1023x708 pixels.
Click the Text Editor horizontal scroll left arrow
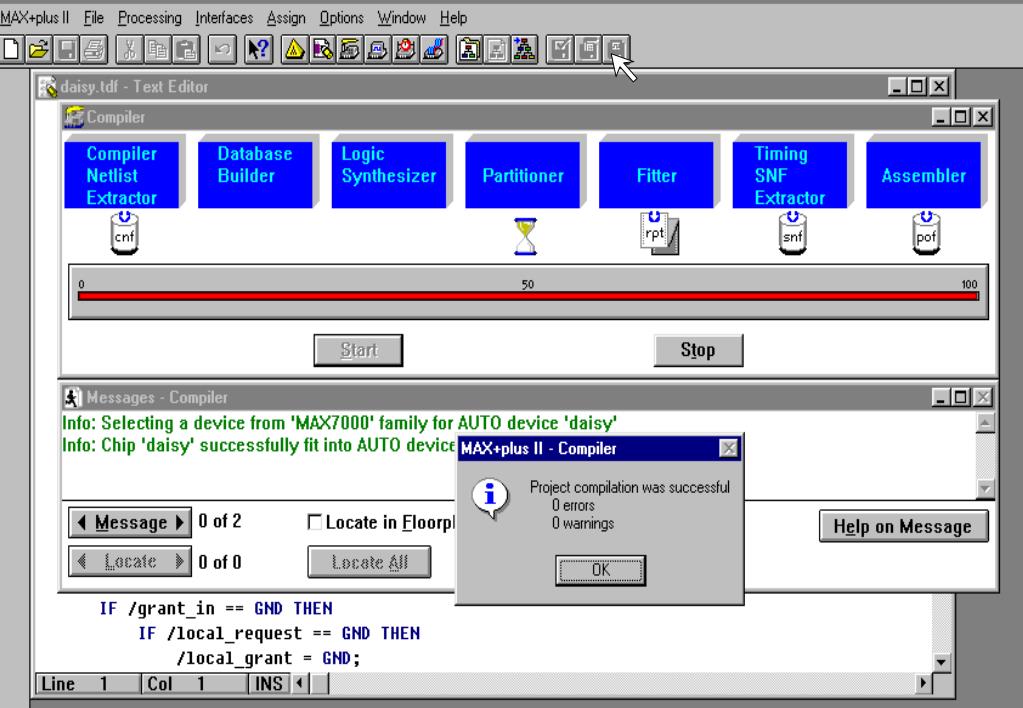pyautogui.click(x=300, y=683)
